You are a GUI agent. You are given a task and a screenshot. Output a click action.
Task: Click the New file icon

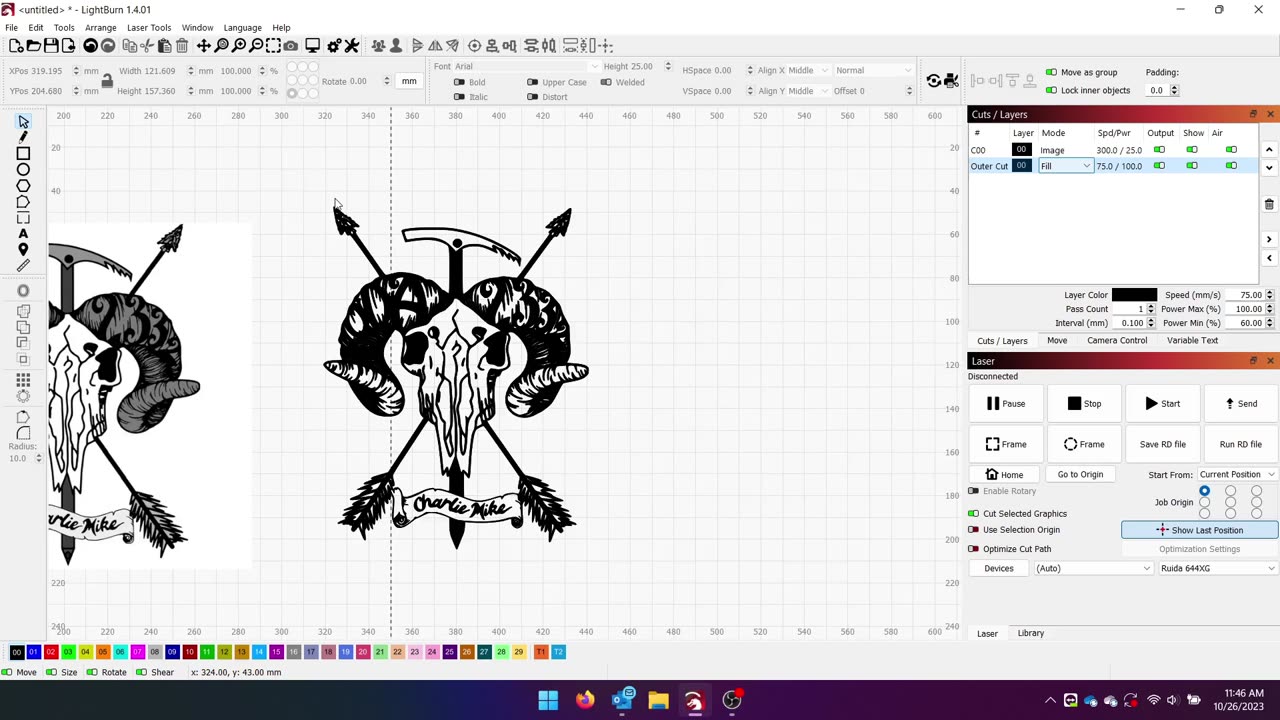coord(16,46)
